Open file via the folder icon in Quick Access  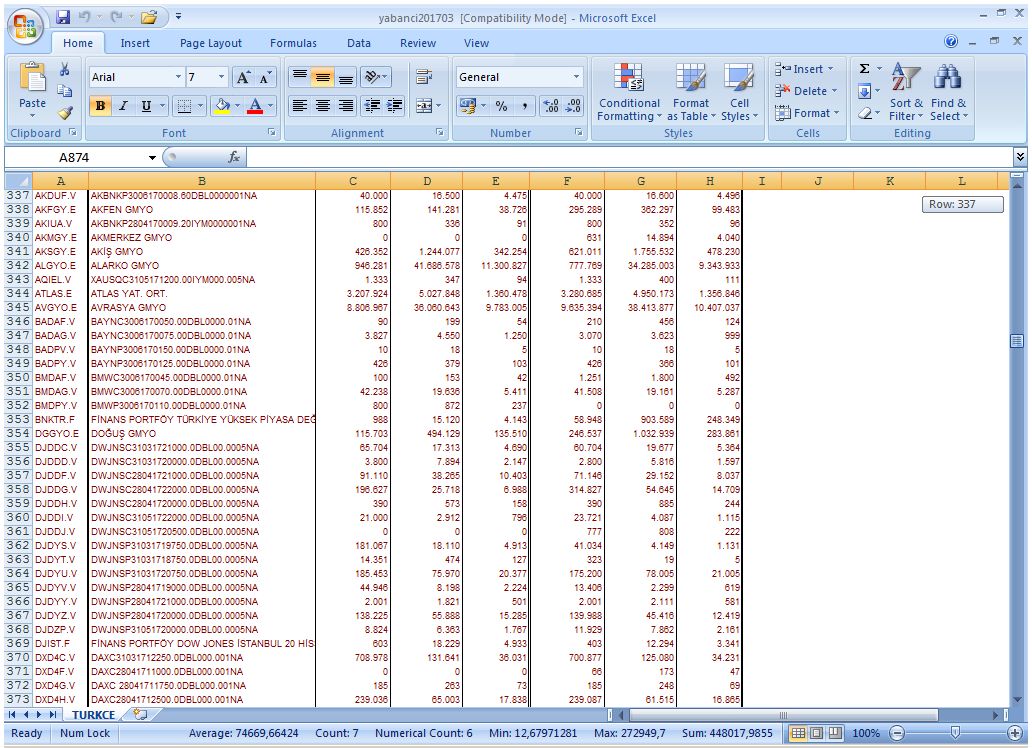tap(149, 17)
